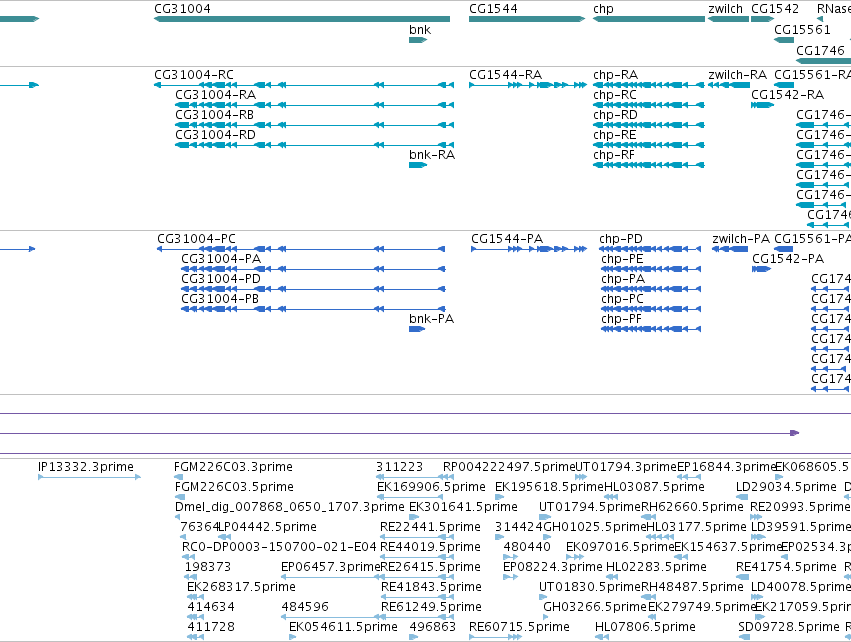Click the RE22441.5prime EST label

pos(430,527)
